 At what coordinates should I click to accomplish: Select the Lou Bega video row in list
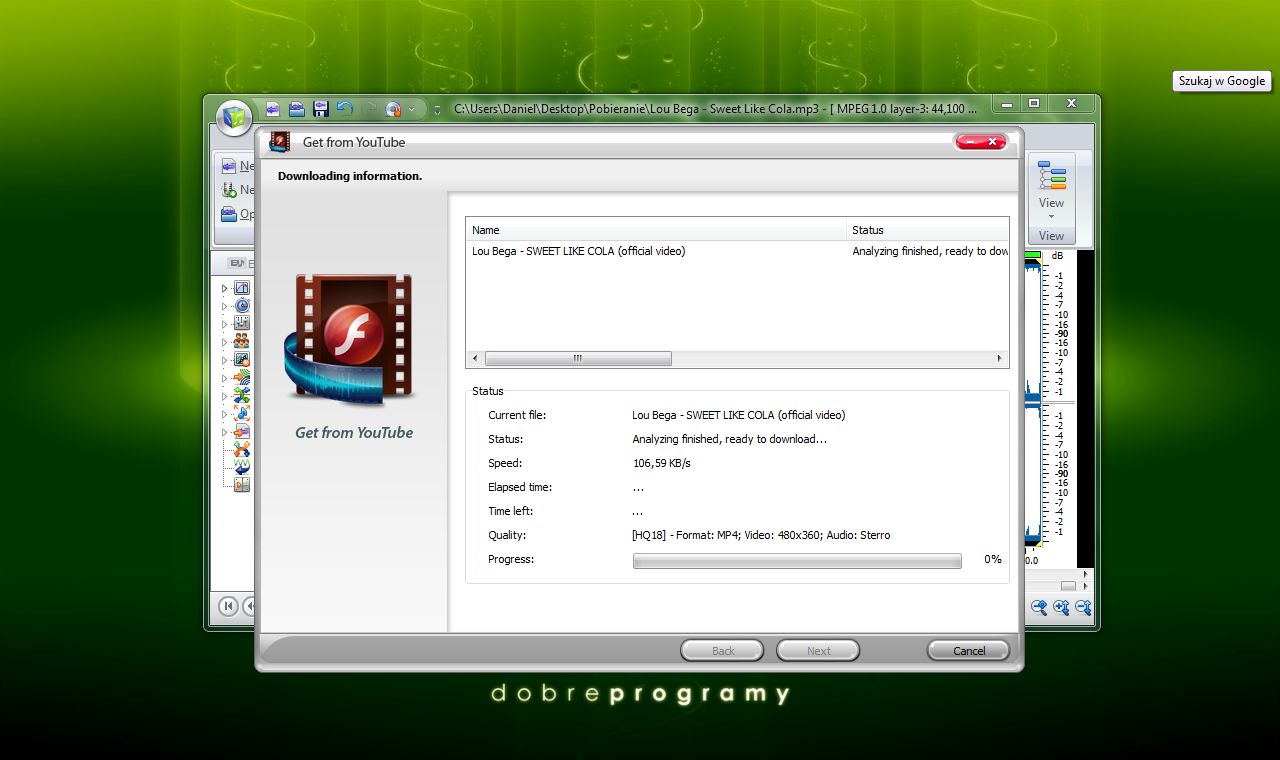738,251
